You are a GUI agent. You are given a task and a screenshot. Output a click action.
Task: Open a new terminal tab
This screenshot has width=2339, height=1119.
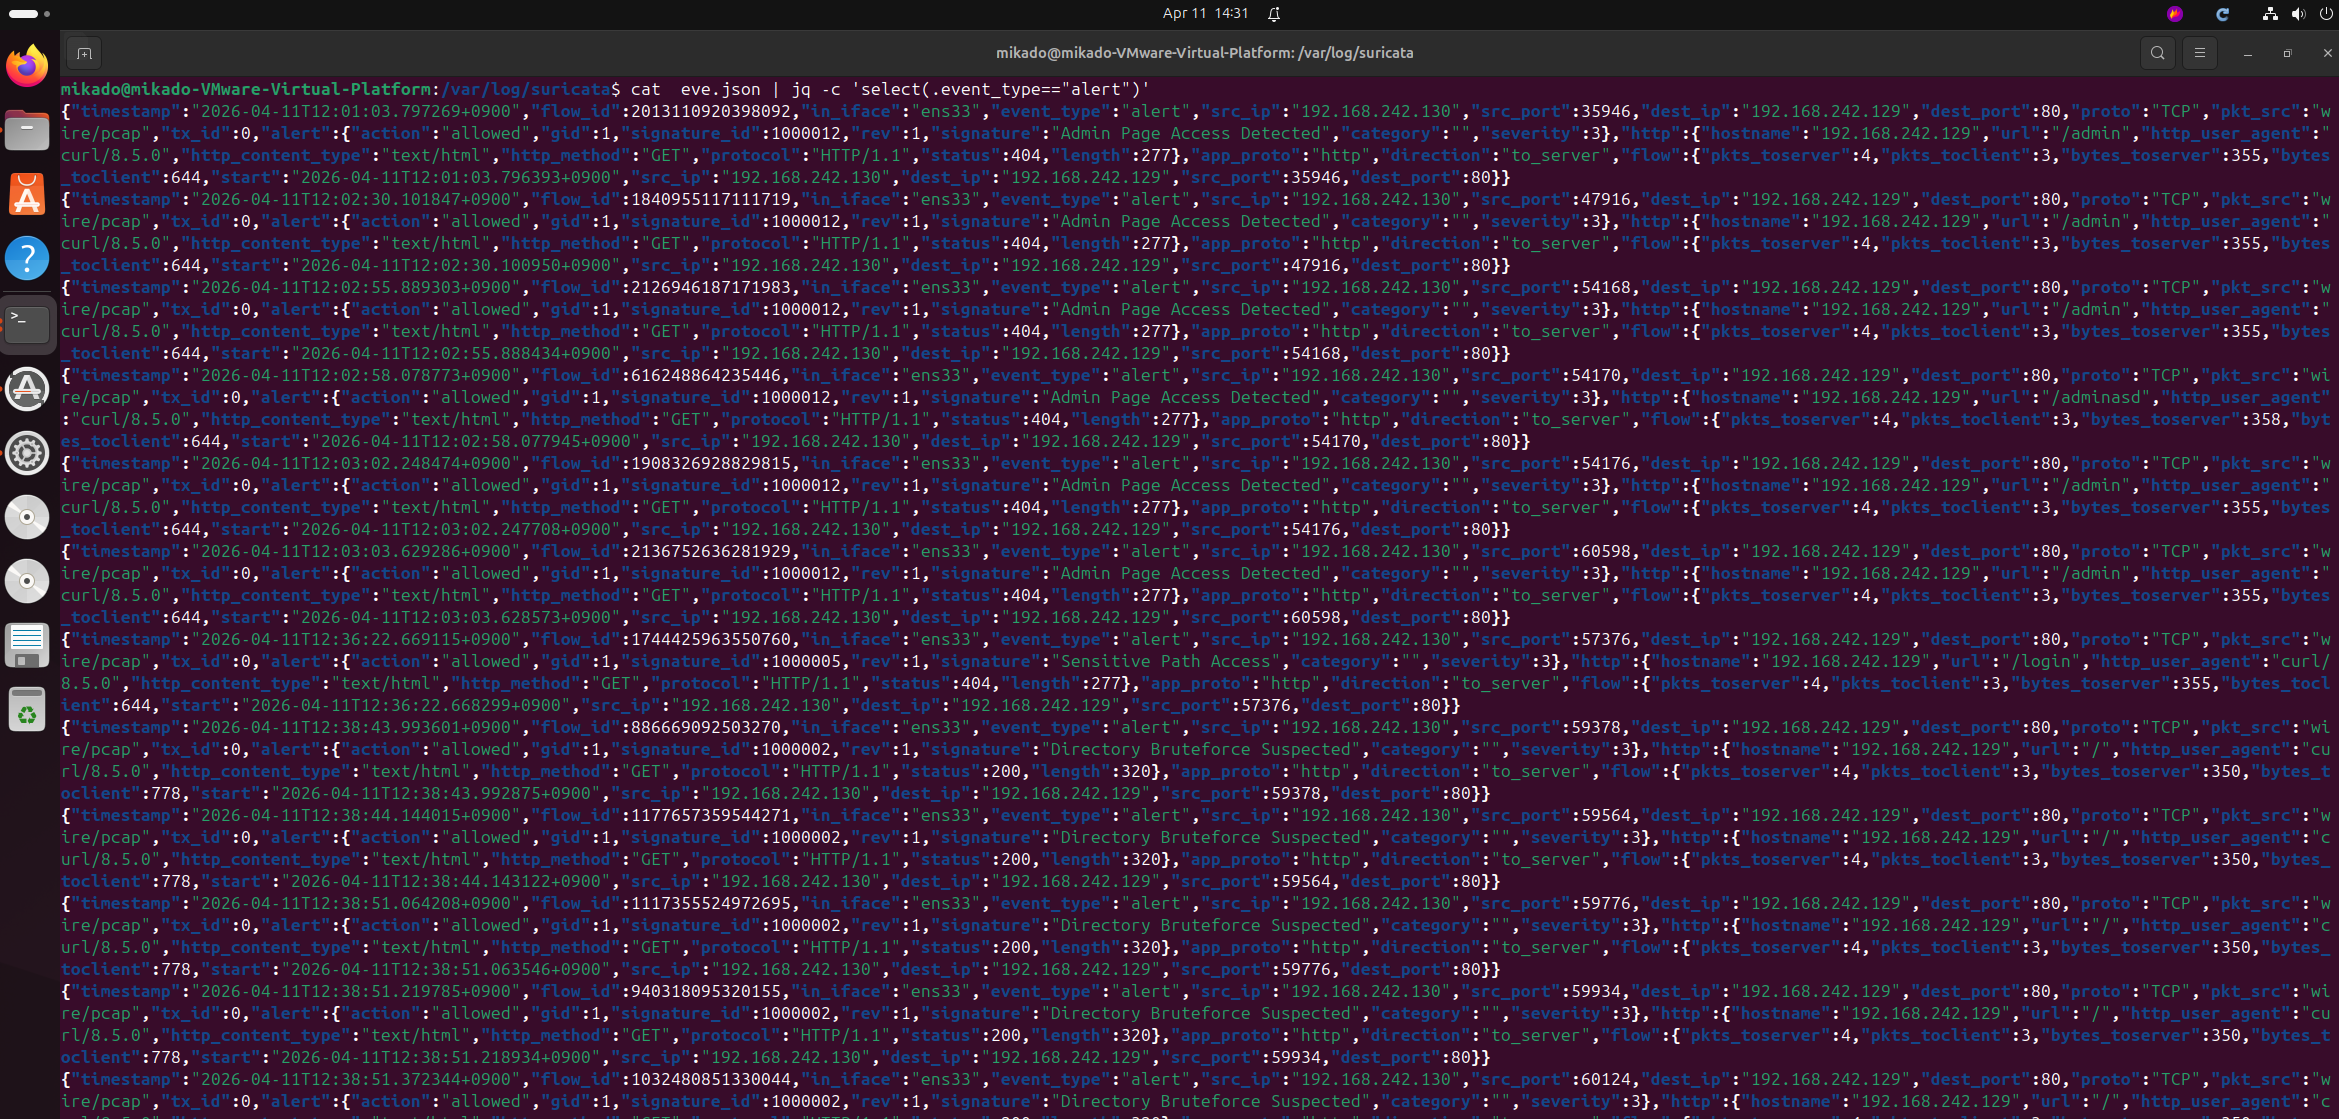84,53
